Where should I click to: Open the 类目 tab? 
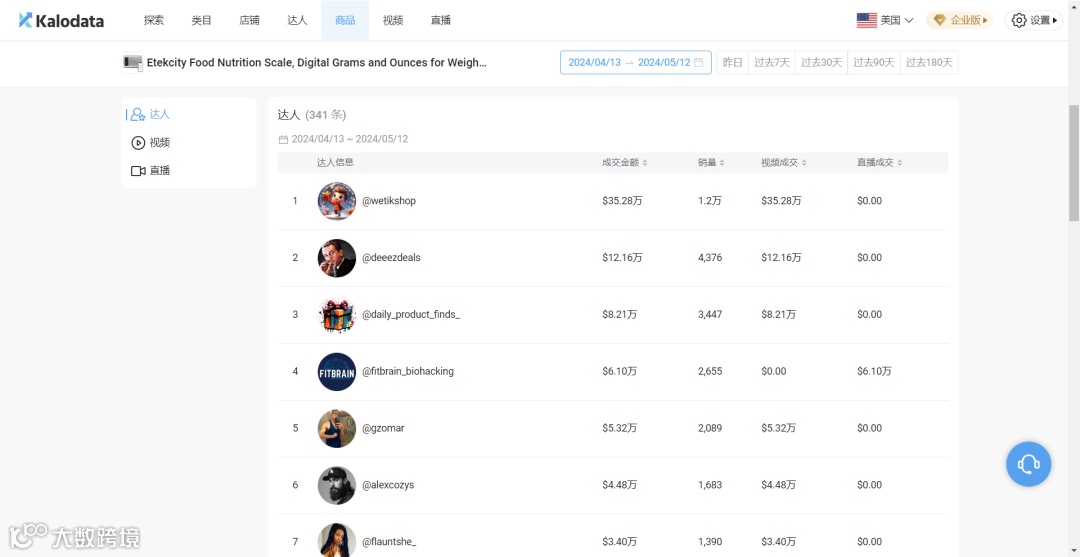[201, 21]
